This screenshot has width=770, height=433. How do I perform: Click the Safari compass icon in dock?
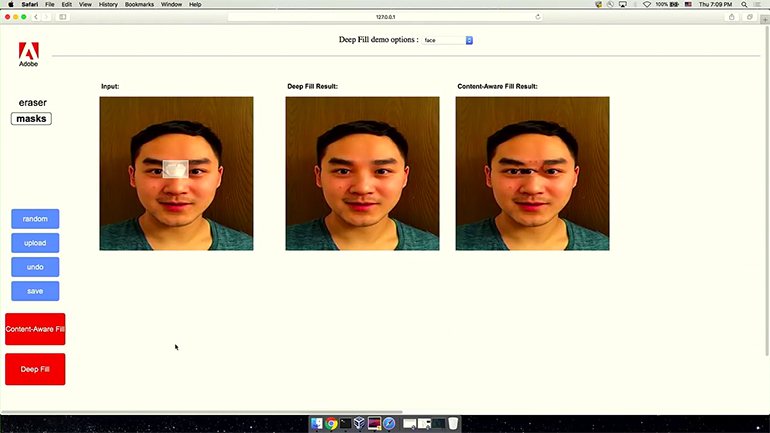click(x=389, y=424)
